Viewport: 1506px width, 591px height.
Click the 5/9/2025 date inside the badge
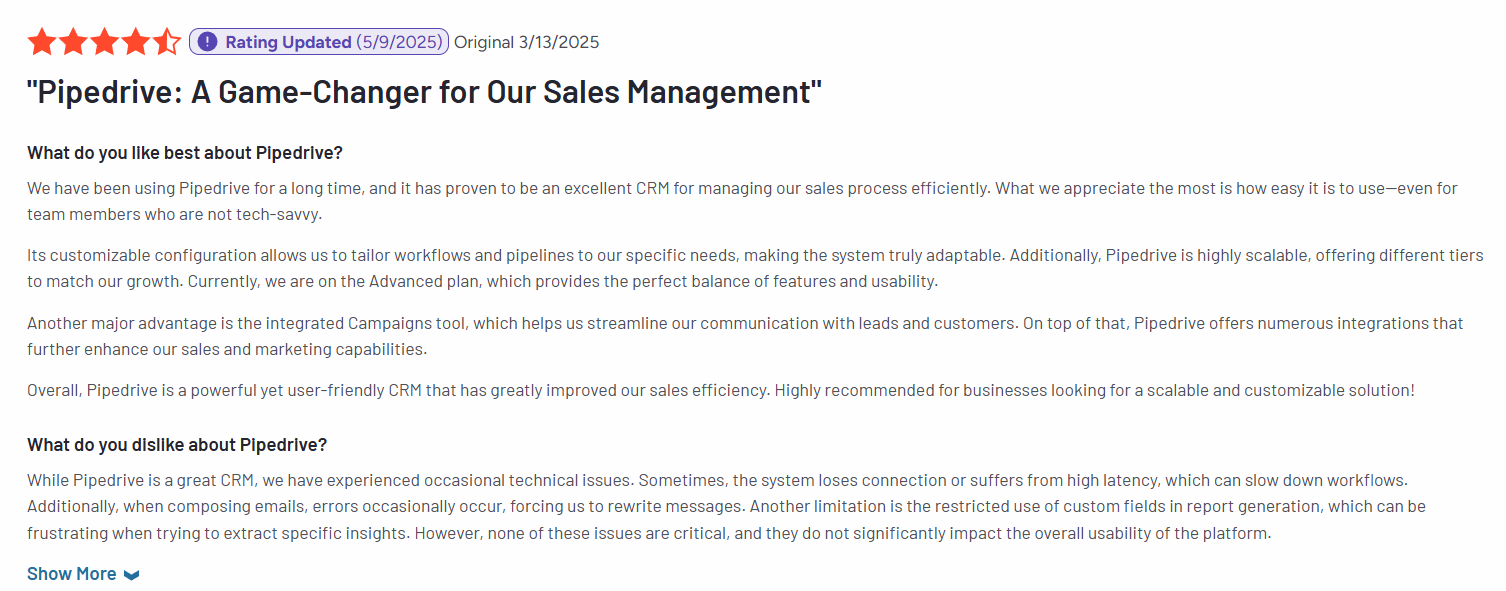(x=399, y=42)
